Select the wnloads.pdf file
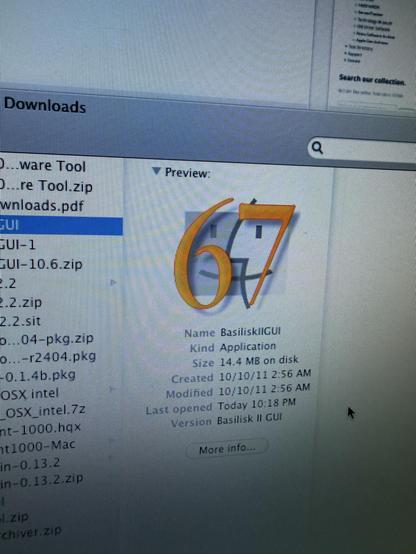This screenshot has width=416, height=554. 42,206
